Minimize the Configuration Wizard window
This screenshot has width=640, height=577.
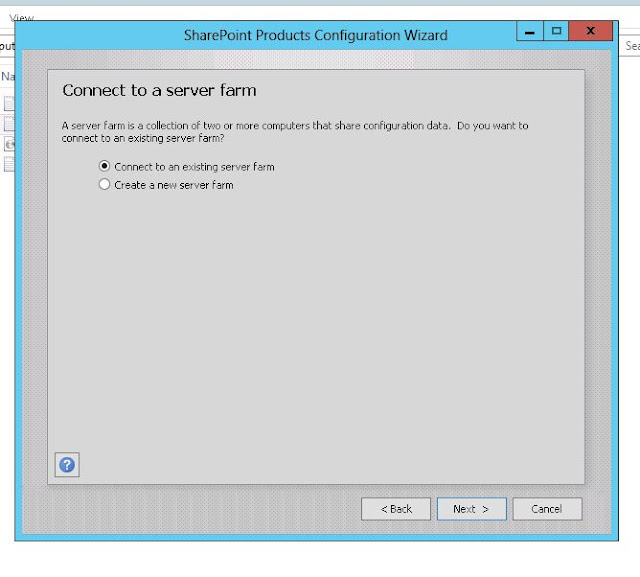point(530,31)
